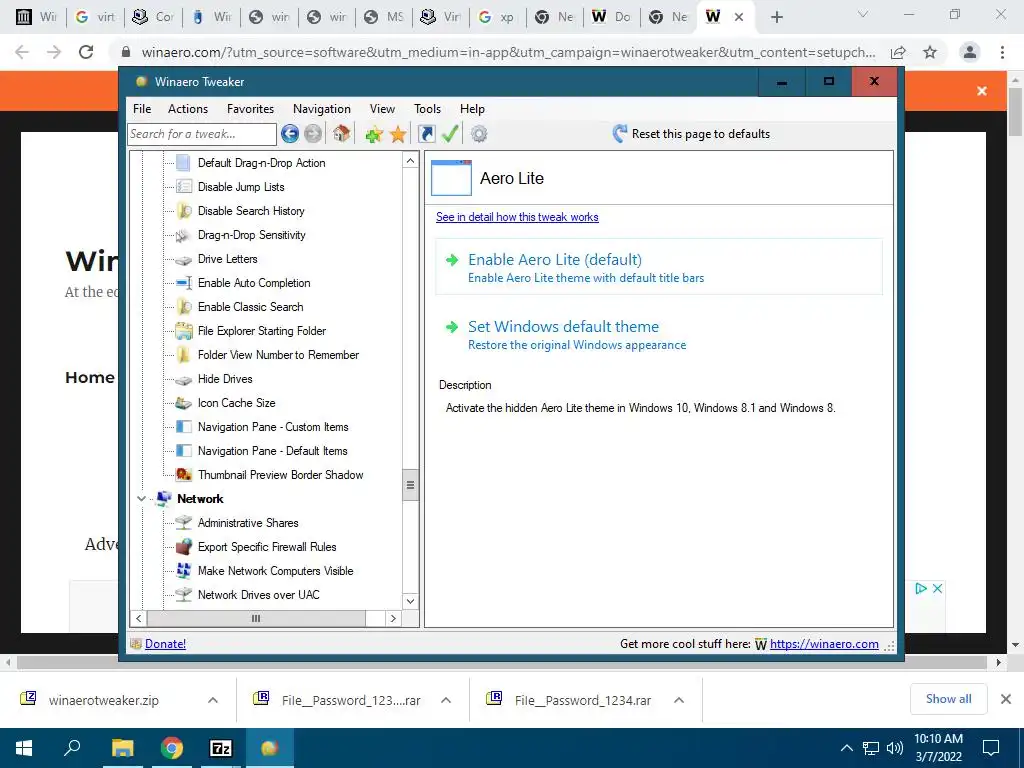Viewport: 1024px width, 768px height.
Task: Open Chrome three-dot menu
Action: (x=1002, y=52)
